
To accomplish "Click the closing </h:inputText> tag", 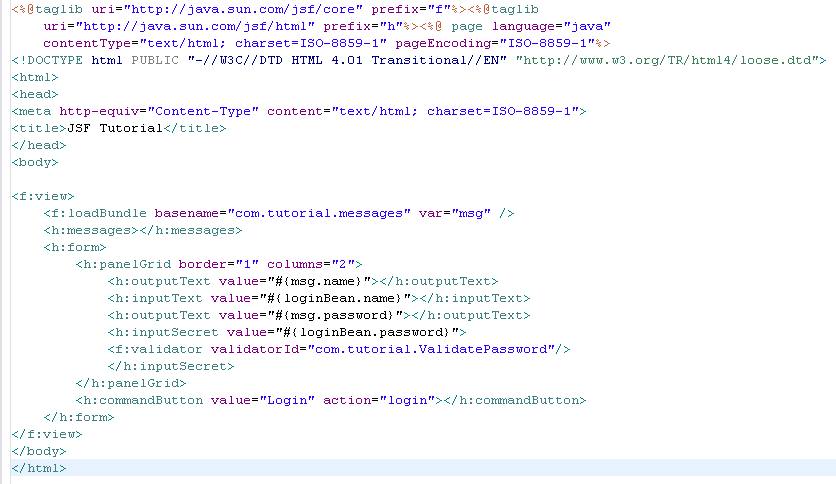I will [x=475, y=299].
